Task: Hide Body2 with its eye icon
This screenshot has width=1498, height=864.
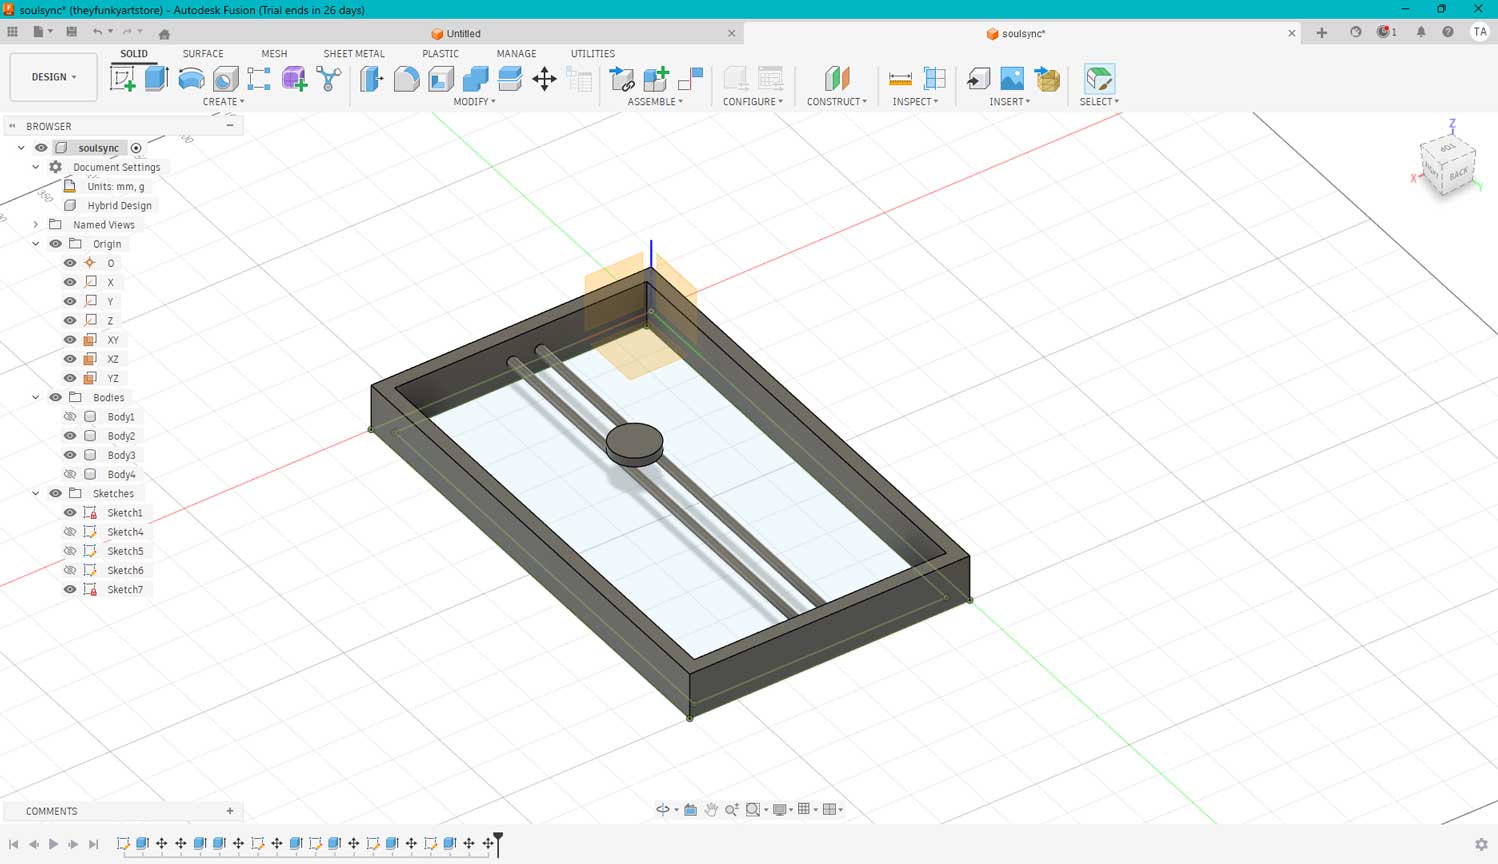Action: [x=70, y=436]
